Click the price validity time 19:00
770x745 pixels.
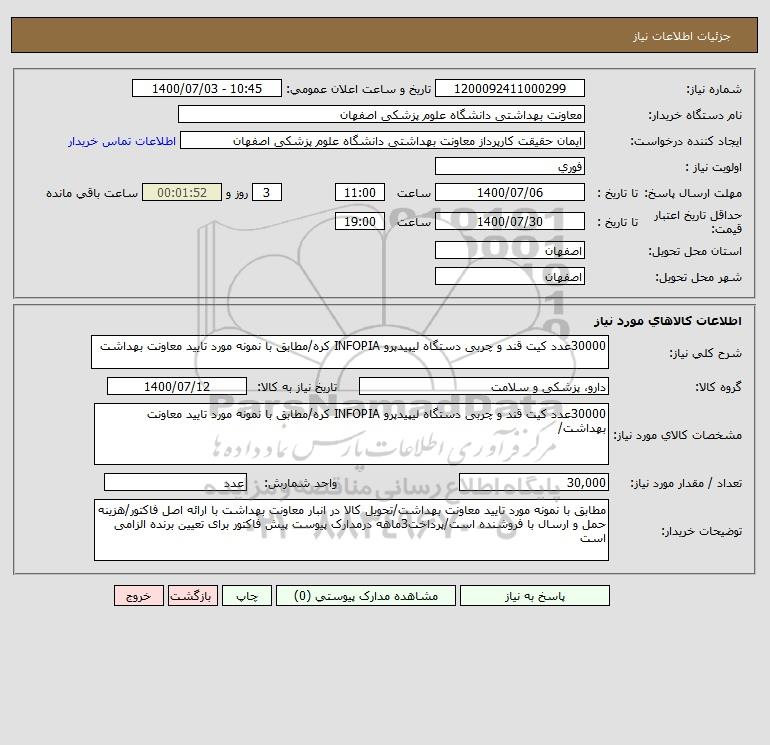coord(359,221)
